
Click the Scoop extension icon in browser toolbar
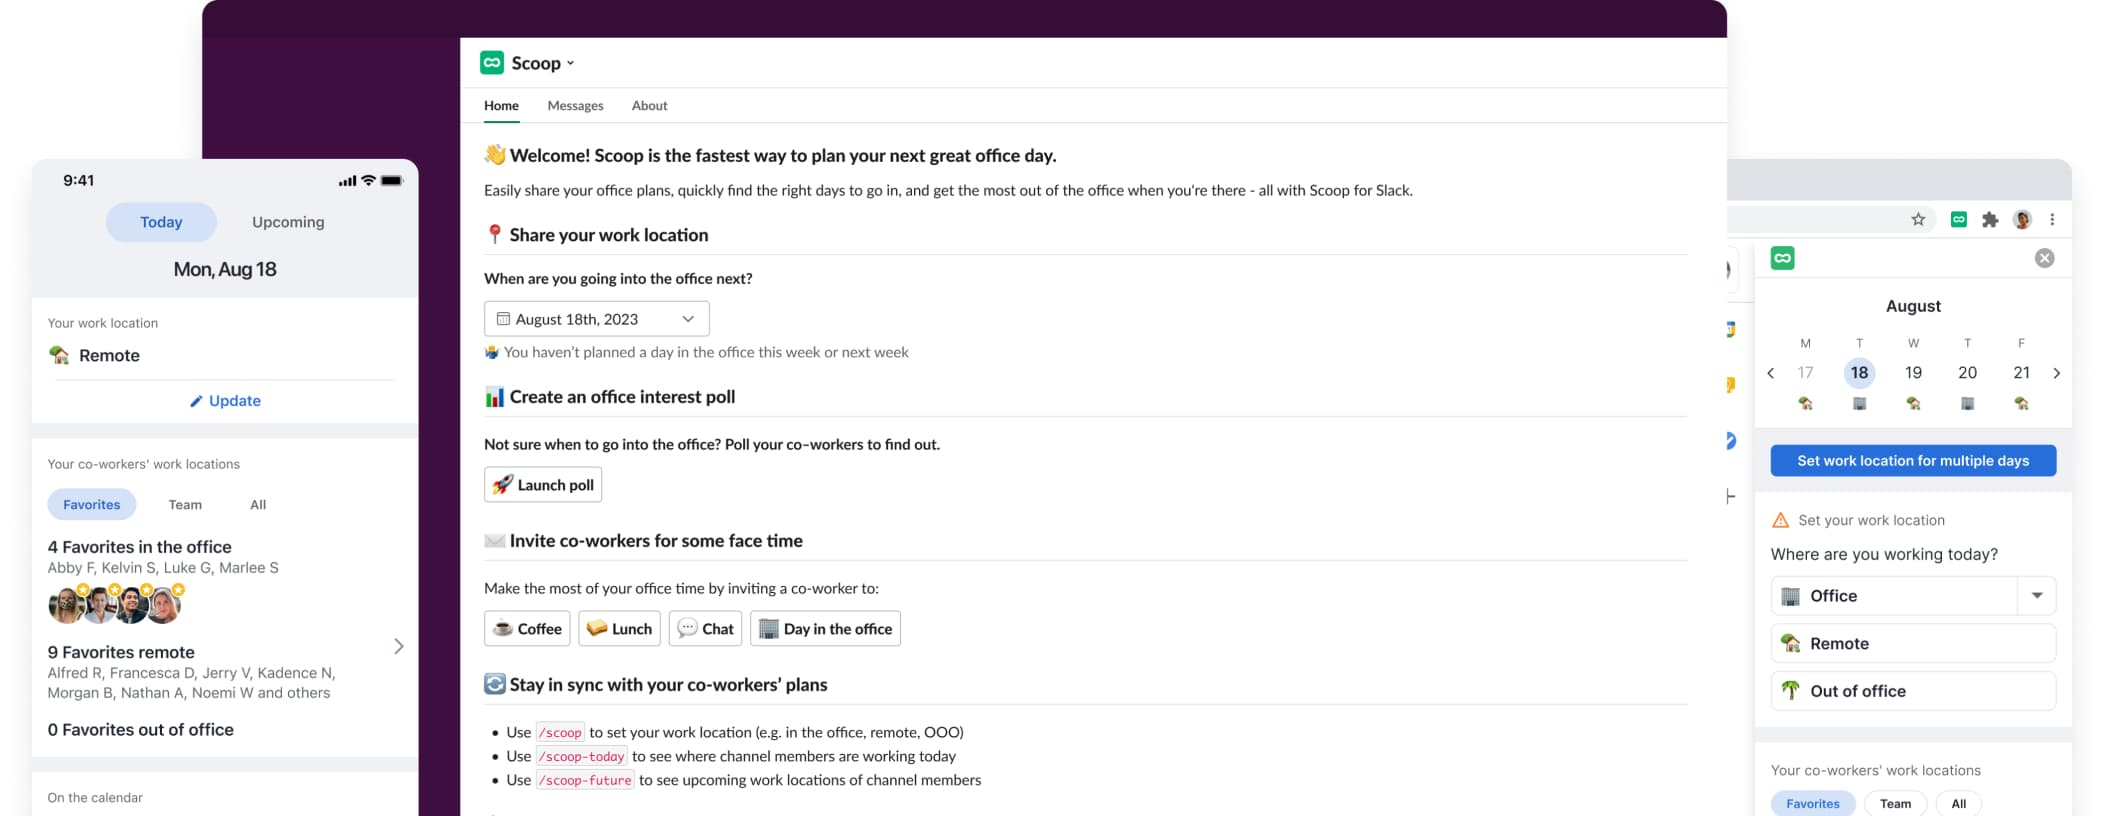[1958, 220]
